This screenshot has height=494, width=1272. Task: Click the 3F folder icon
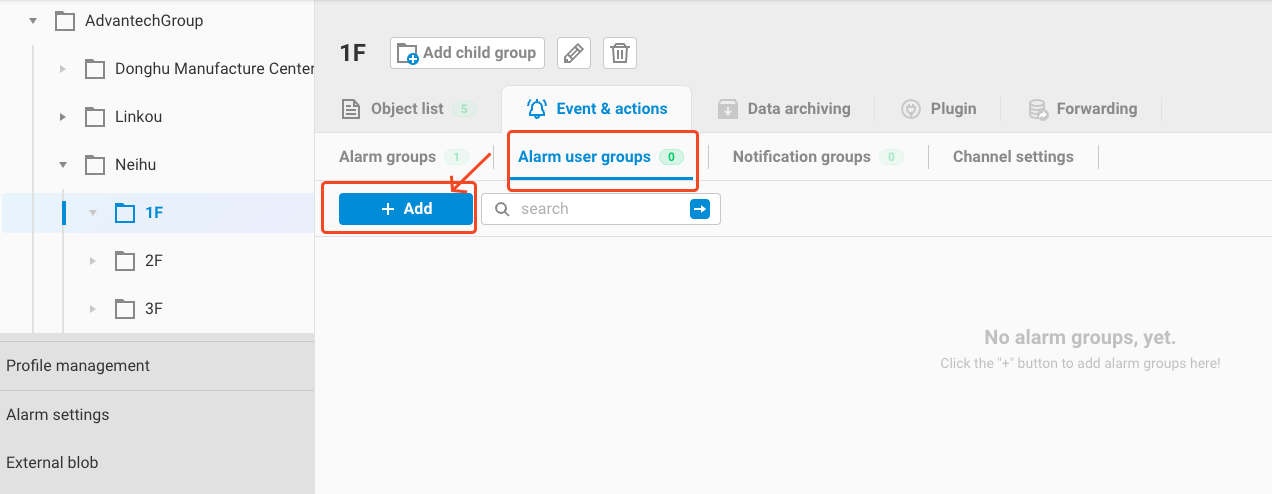pos(125,309)
